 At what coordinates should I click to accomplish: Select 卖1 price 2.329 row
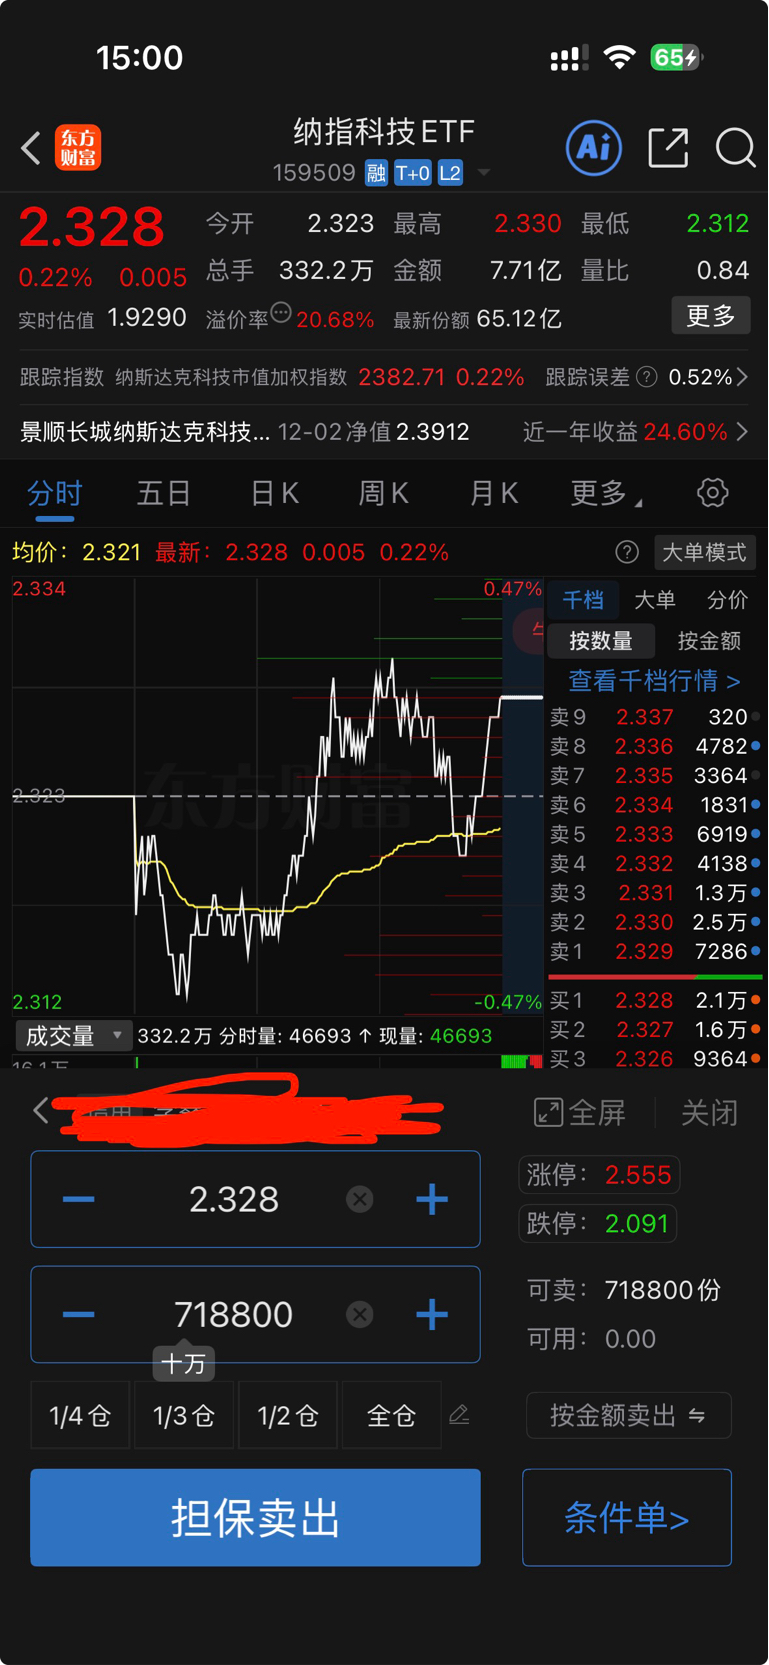(x=655, y=952)
